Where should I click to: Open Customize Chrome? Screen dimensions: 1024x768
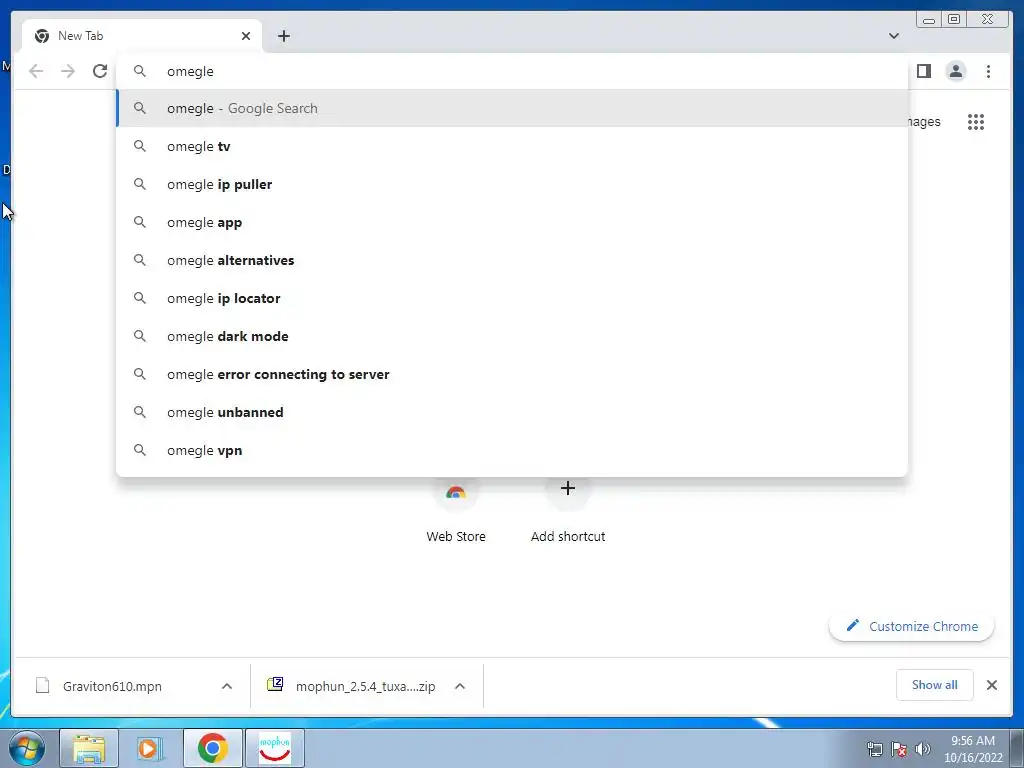pyautogui.click(x=912, y=626)
